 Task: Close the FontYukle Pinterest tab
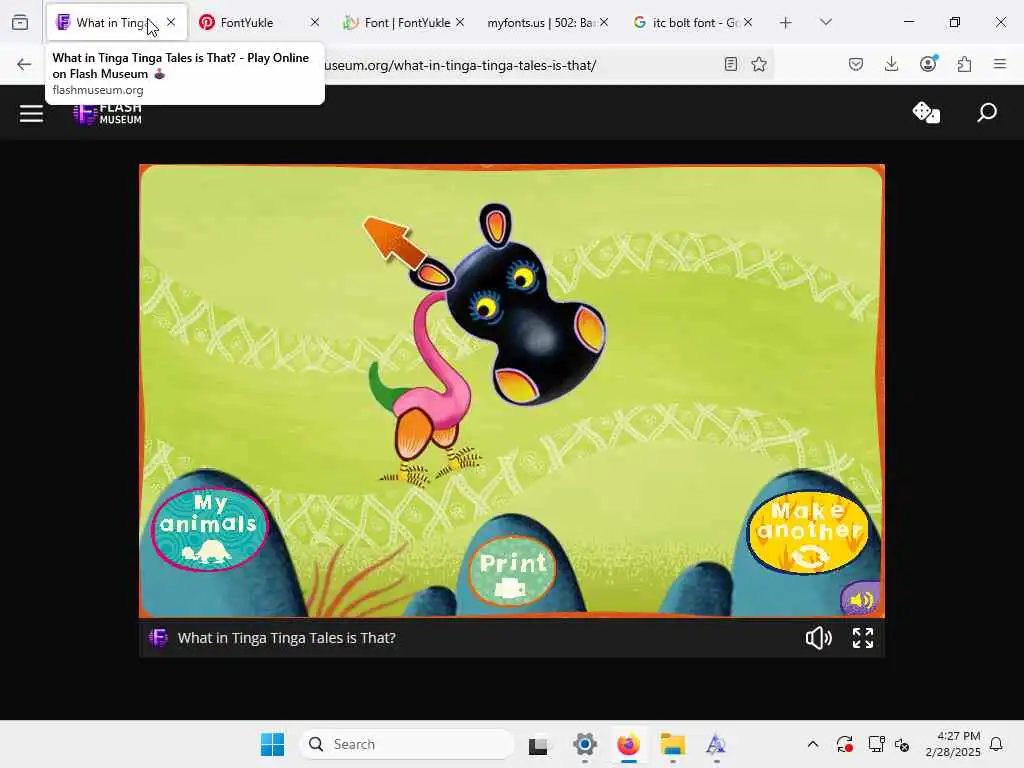click(315, 22)
